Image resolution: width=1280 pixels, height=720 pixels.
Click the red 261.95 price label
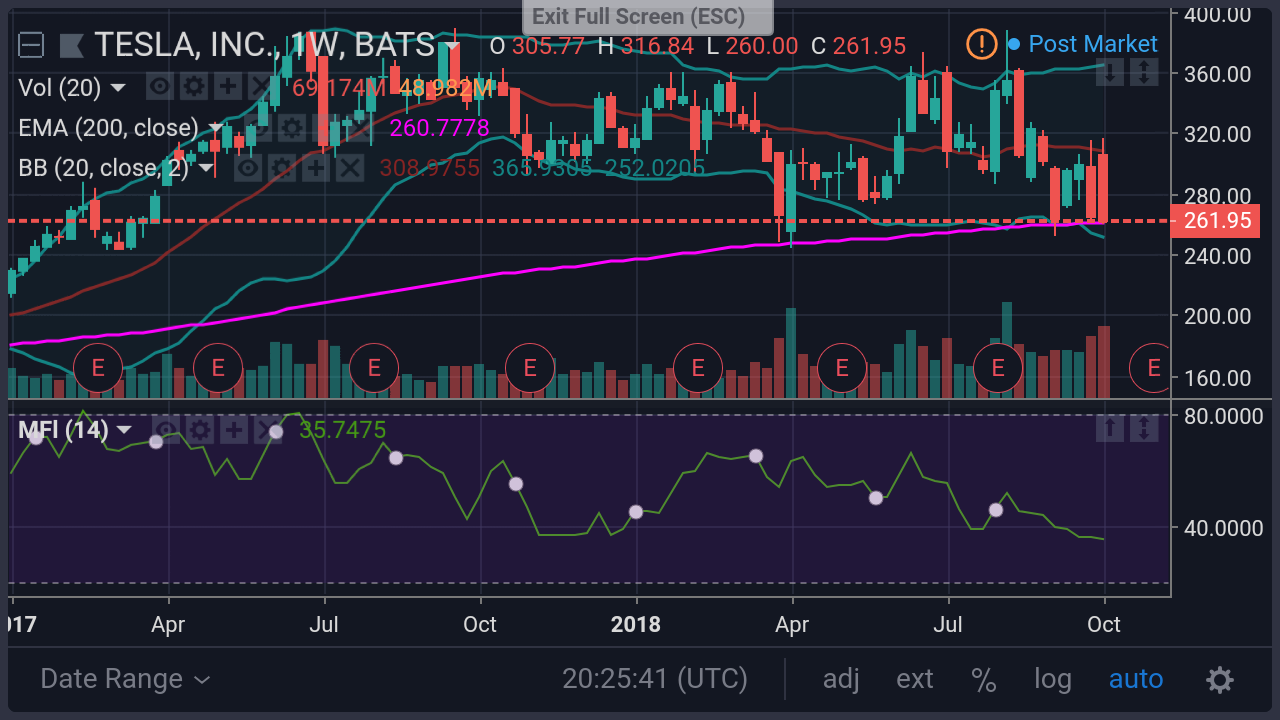pos(1217,220)
